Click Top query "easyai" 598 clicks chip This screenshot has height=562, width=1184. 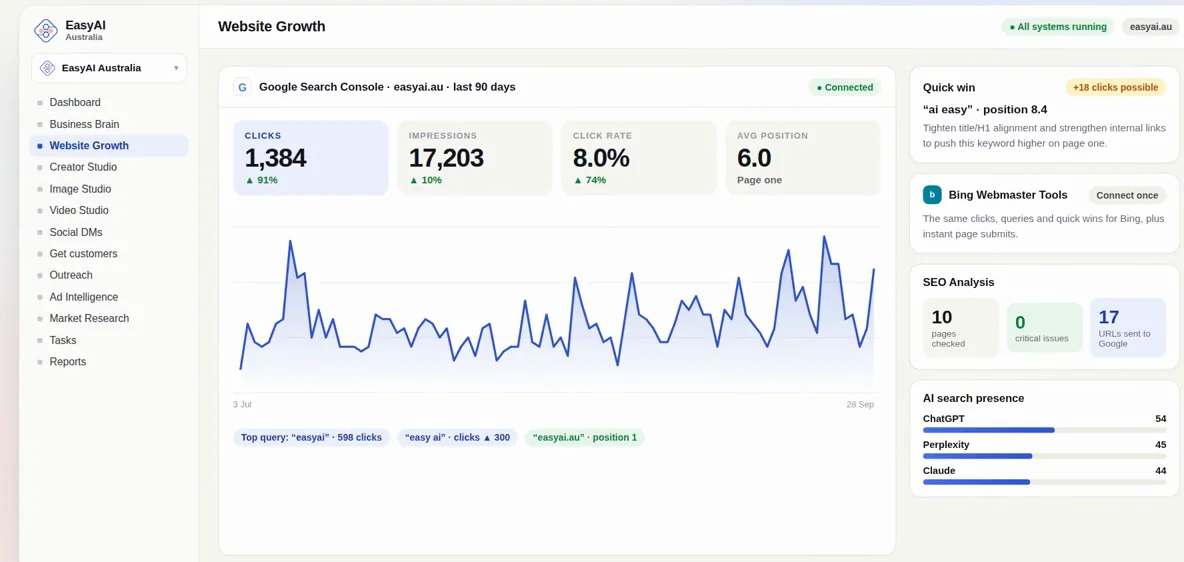[311, 437]
